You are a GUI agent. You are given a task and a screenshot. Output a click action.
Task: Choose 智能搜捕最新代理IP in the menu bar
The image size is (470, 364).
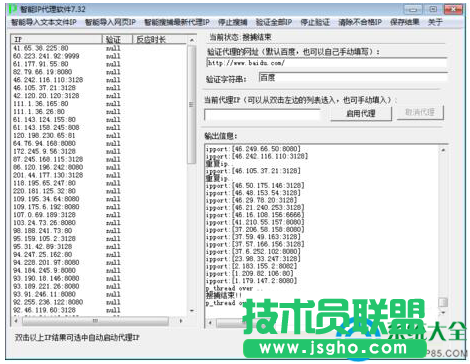(x=177, y=22)
